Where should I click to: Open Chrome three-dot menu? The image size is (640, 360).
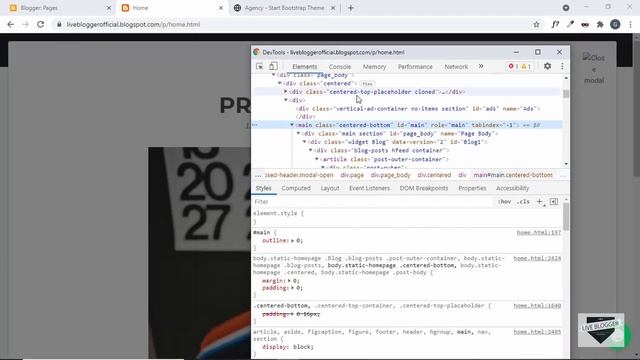pos(631,24)
